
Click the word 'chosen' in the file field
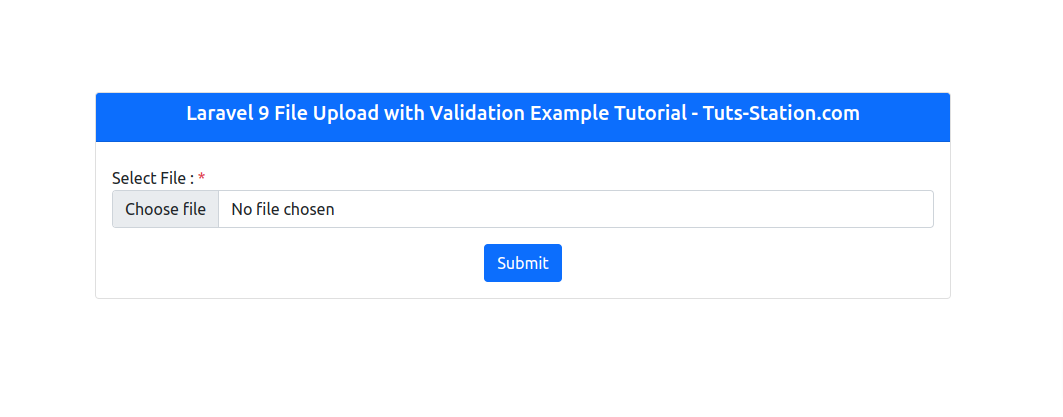point(309,209)
